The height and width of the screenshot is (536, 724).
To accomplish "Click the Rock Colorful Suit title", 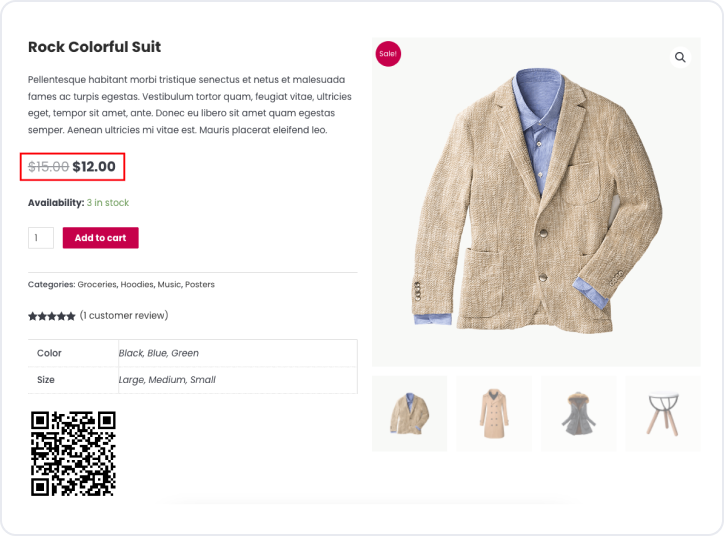I will click(94, 47).
